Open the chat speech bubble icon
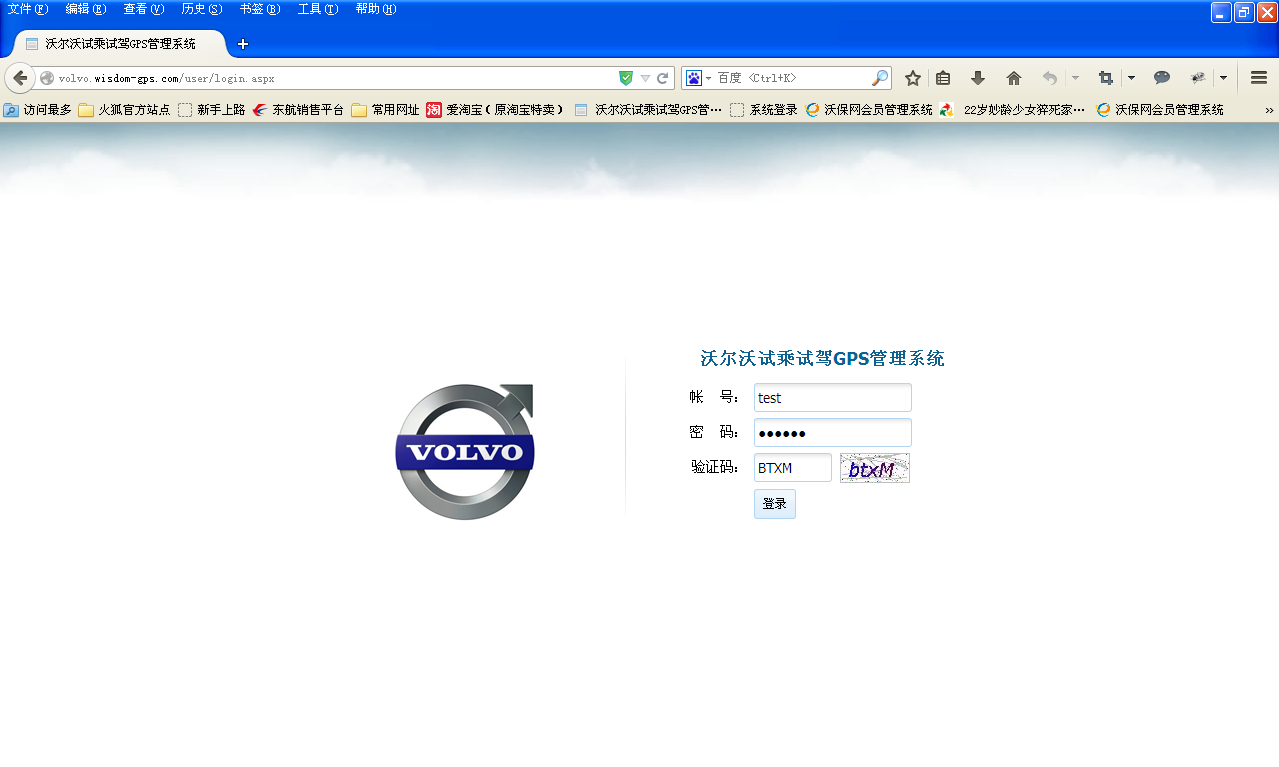This screenshot has width=1279, height=767. point(1162,78)
